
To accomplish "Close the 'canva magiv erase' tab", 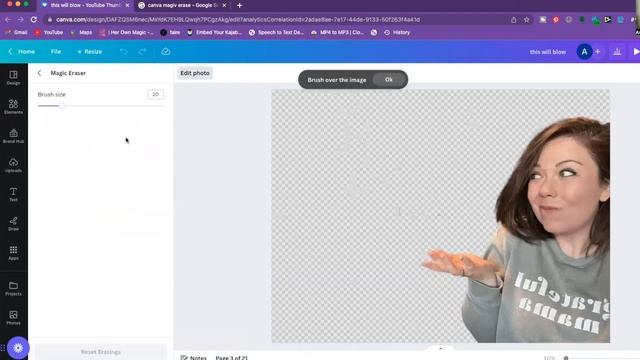I will [x=224, y=5].
